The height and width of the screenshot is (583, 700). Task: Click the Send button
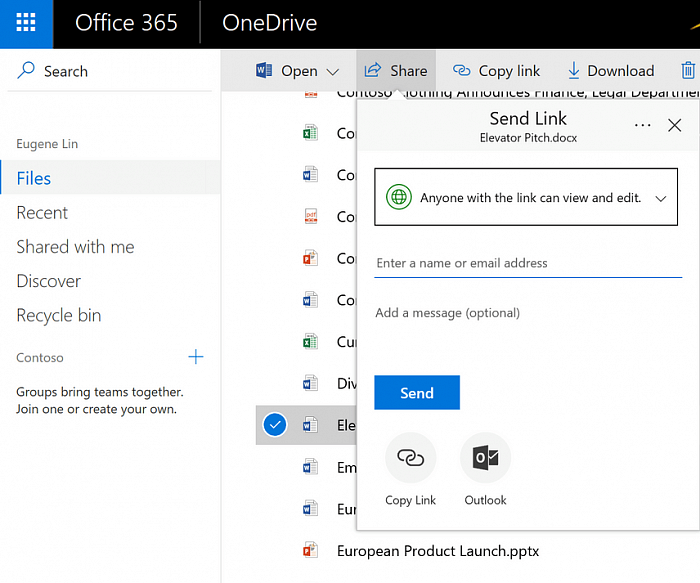click(417, 392)
